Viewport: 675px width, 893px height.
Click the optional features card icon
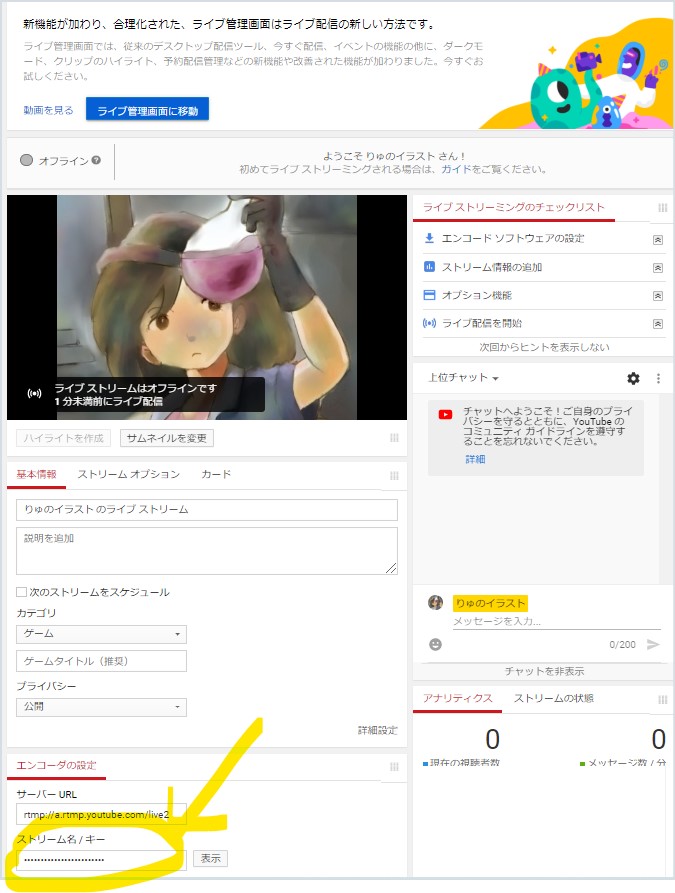pyautogui.click(x=429, y=295)
